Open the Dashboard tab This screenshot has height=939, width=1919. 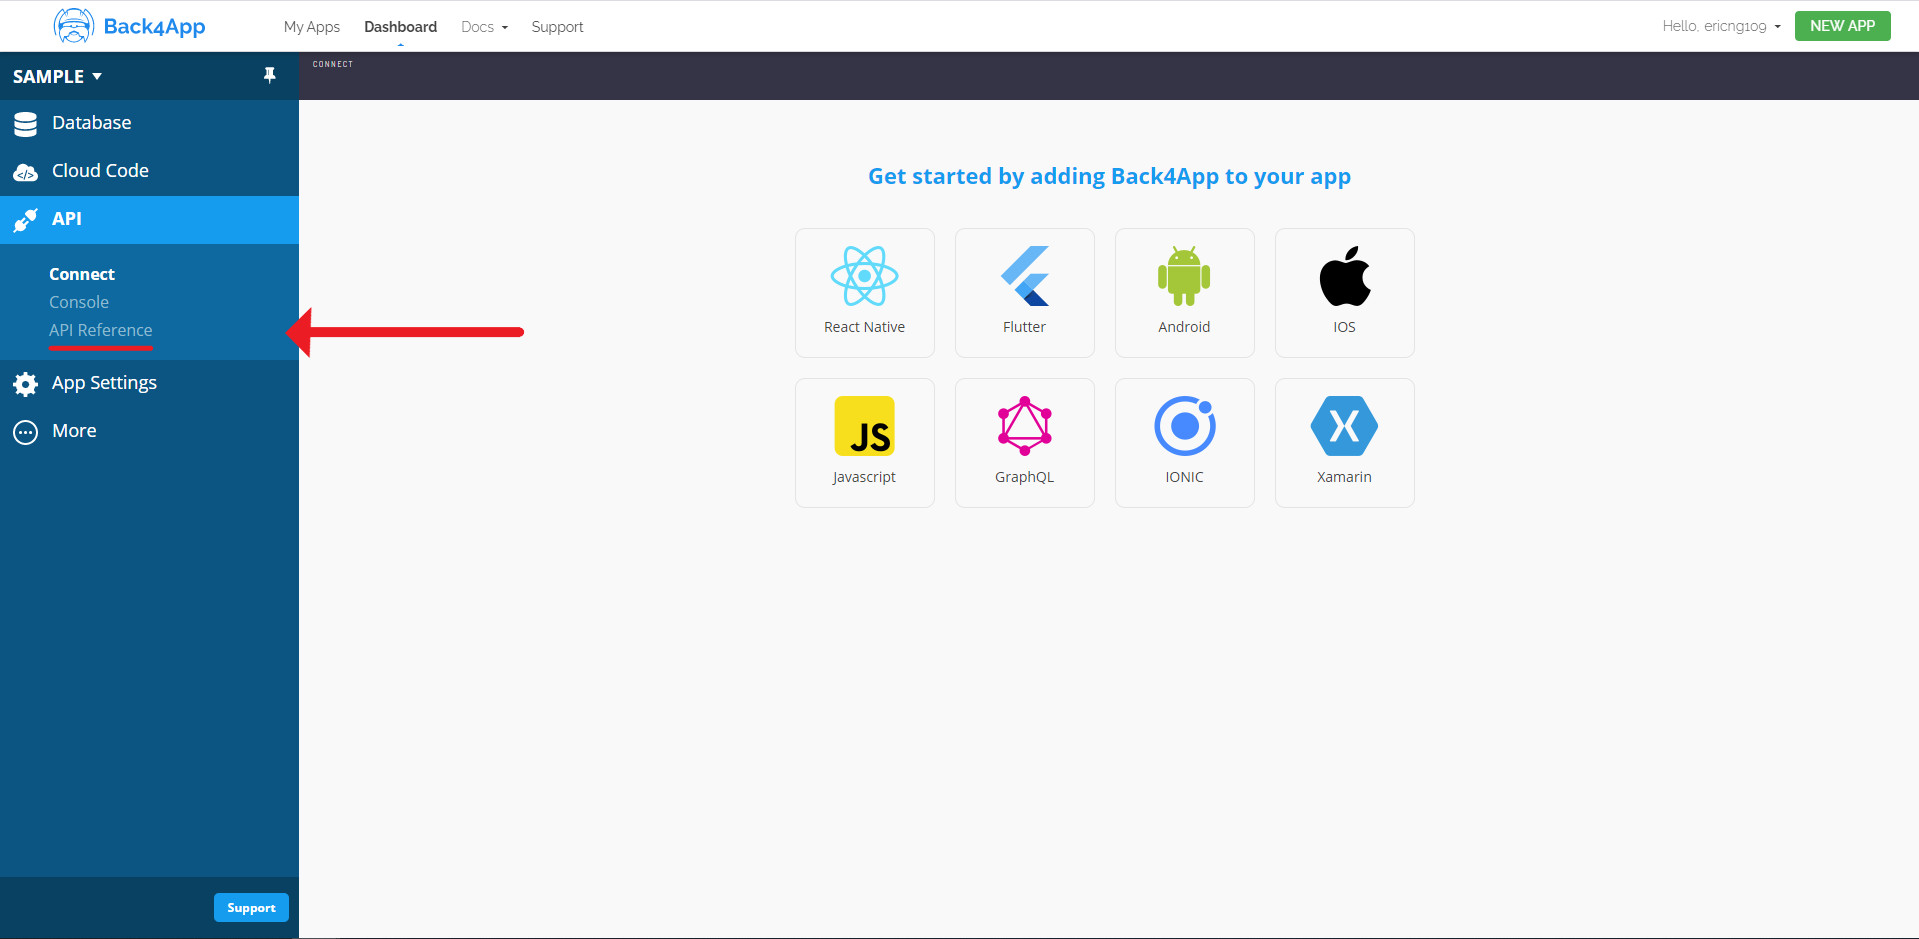tap(400, 27)
